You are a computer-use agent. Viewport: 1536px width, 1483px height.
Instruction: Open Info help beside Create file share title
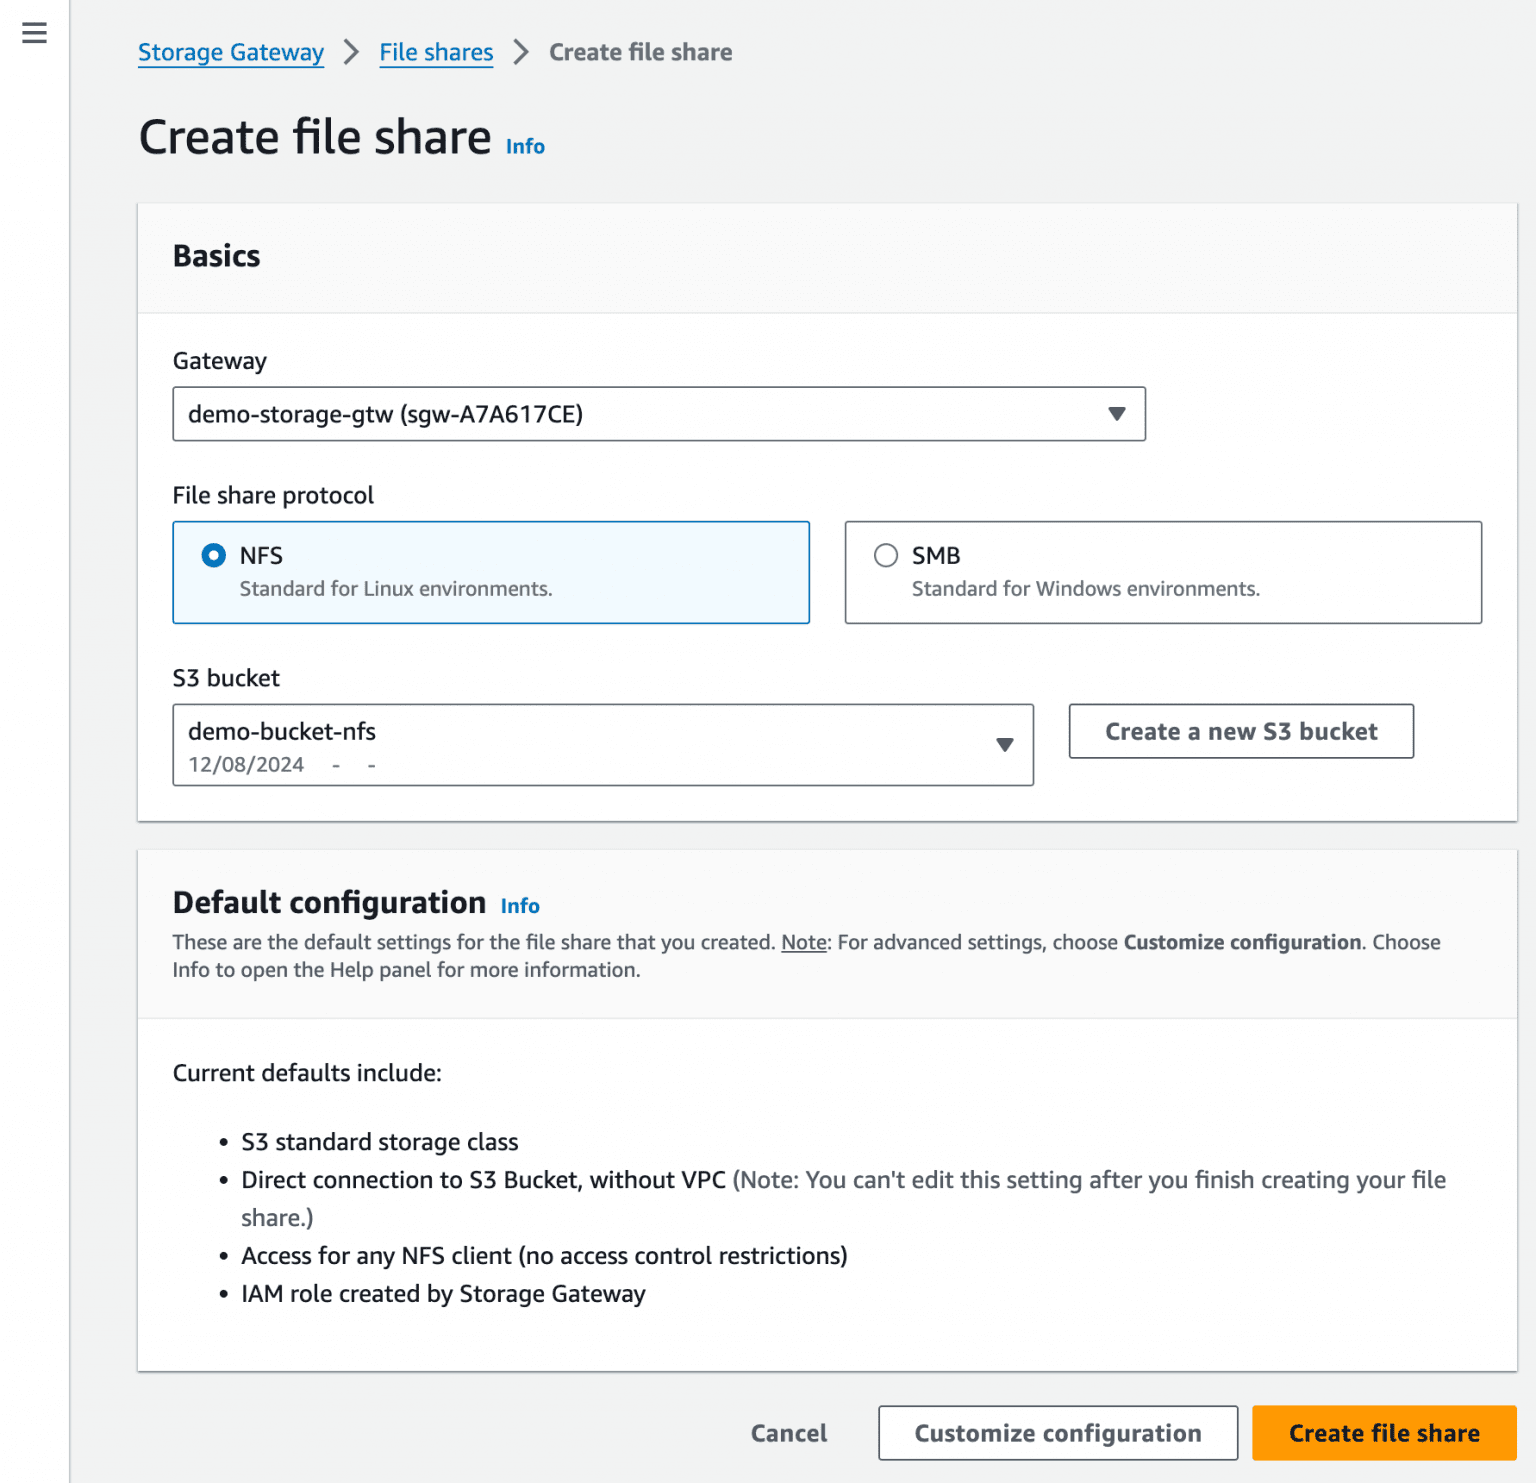(x=524, y=146)
